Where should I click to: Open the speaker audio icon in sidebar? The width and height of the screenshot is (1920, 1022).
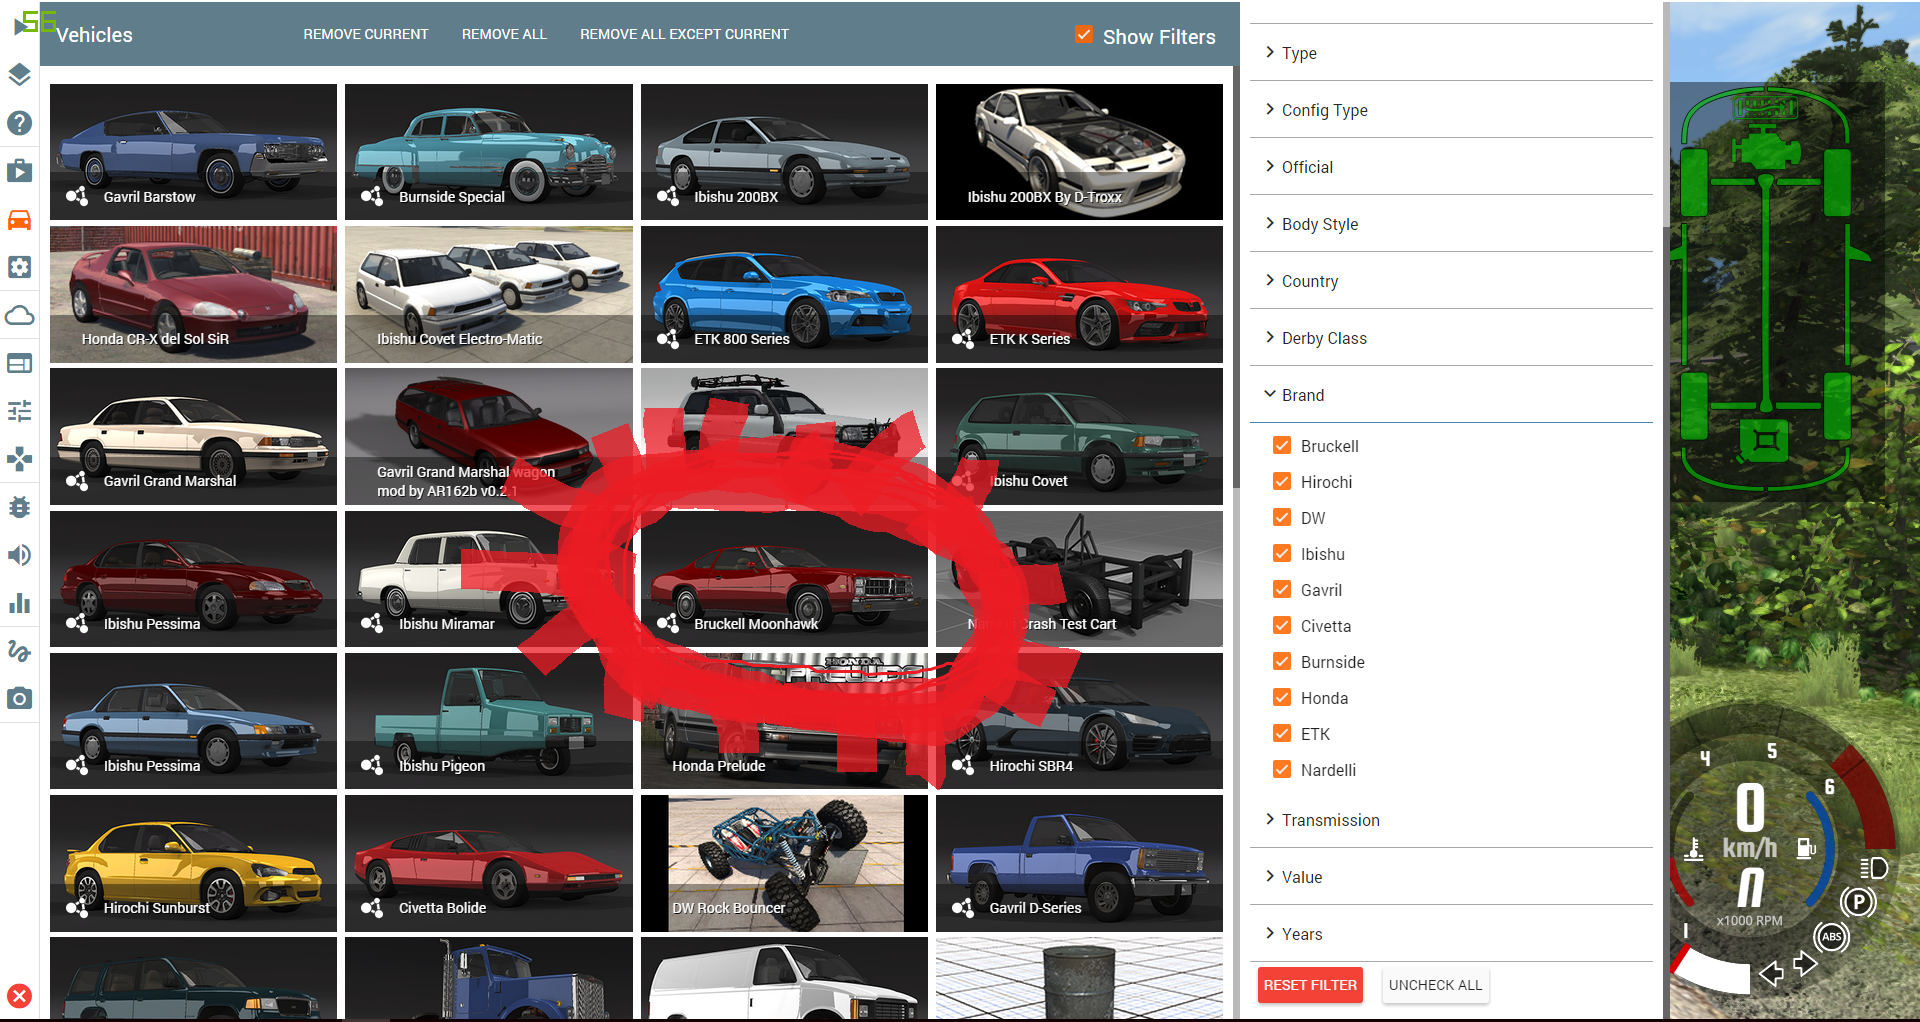19,555
